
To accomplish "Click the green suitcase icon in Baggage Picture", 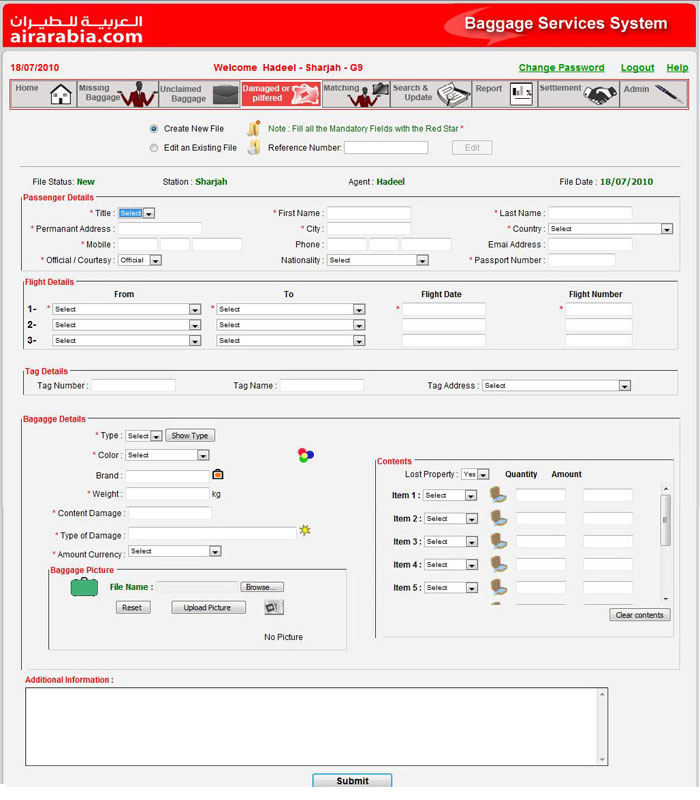I will tap(84, 588).
